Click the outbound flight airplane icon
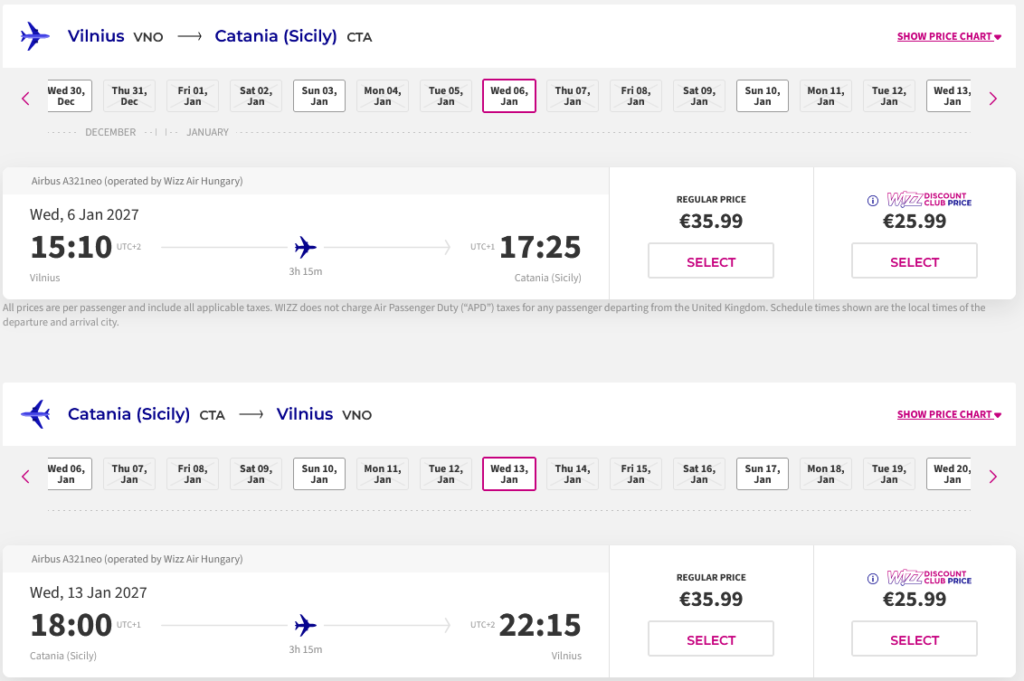Screen dimensions: 1024x681 35,37
